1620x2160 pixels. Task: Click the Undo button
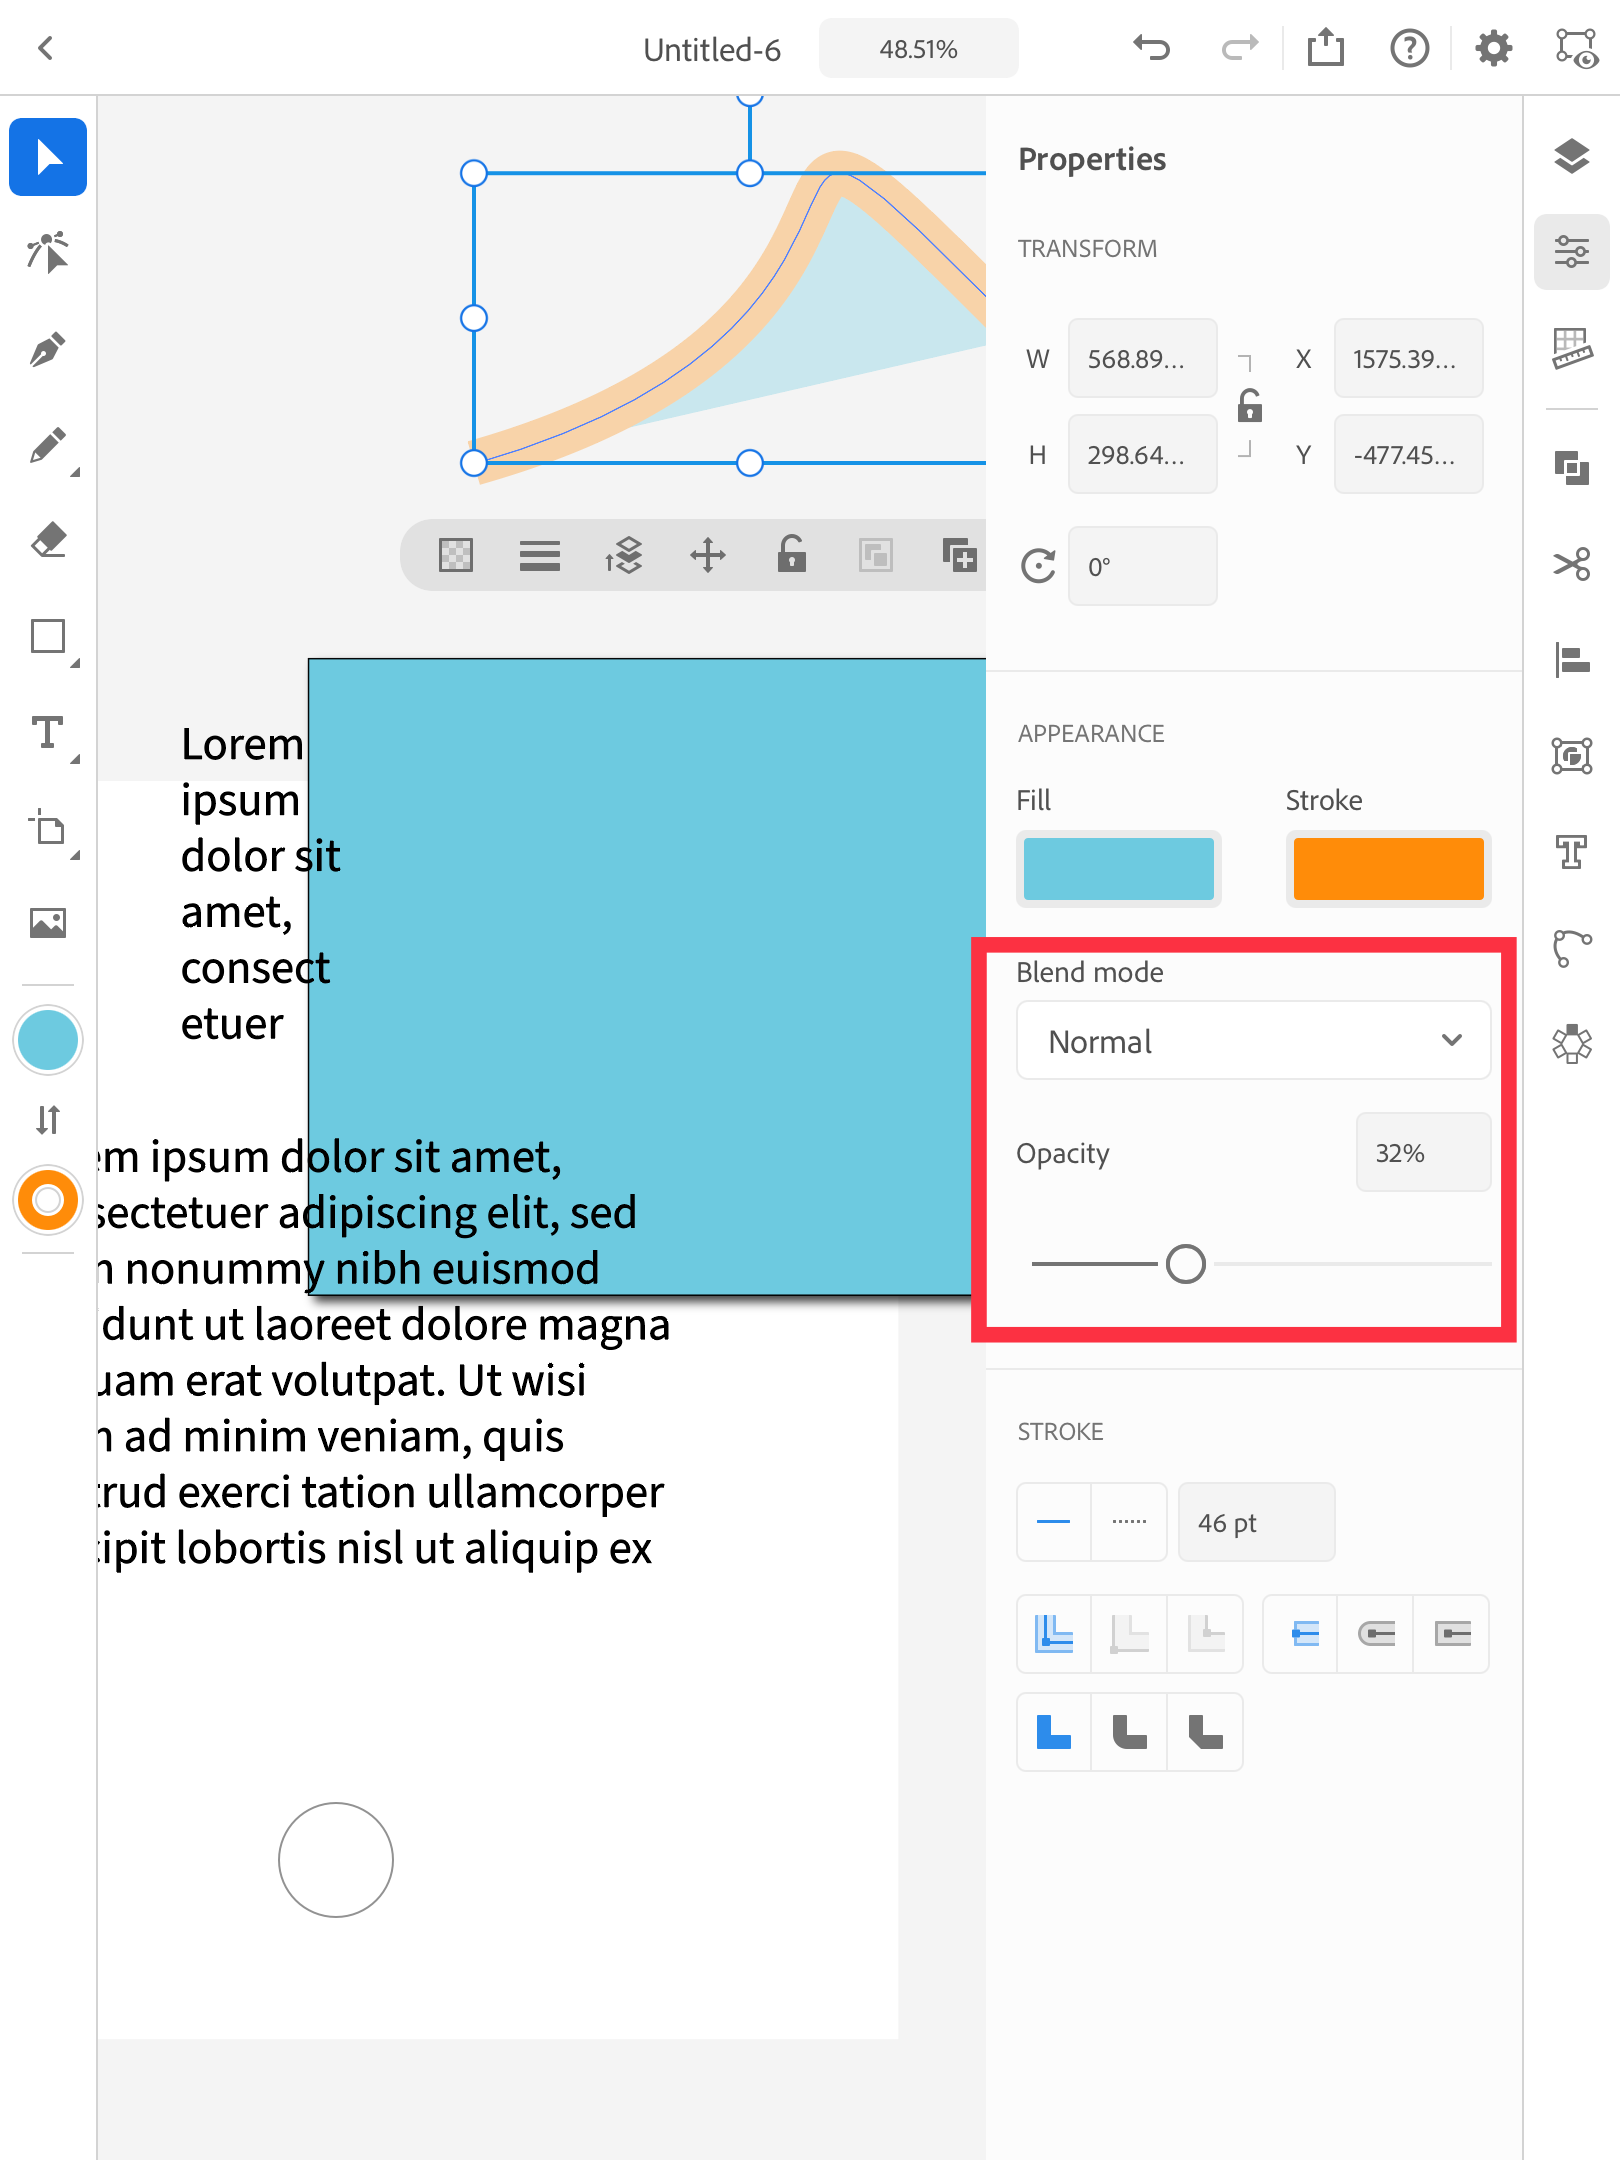point(1151,47)
